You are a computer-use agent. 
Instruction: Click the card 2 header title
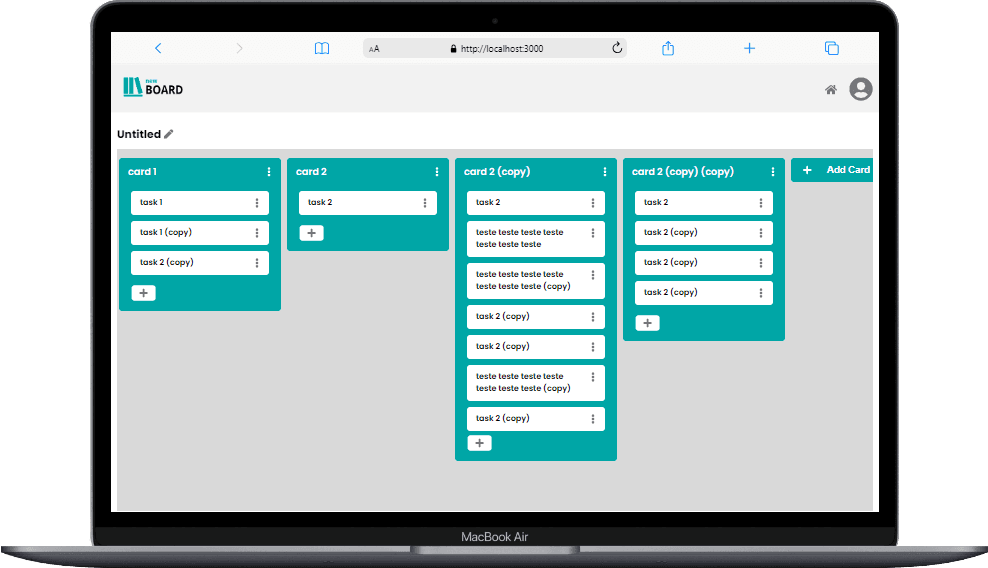(x=311, y=171)
